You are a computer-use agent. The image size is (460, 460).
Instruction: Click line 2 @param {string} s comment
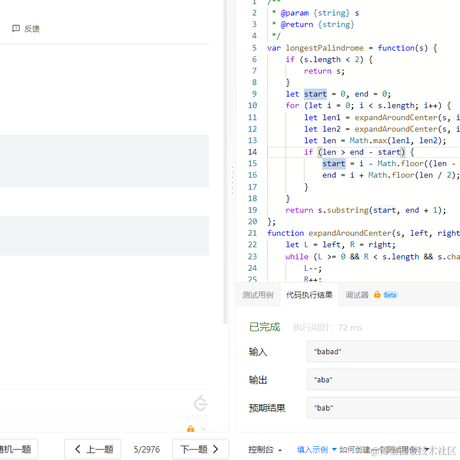[x=316, y=13]
